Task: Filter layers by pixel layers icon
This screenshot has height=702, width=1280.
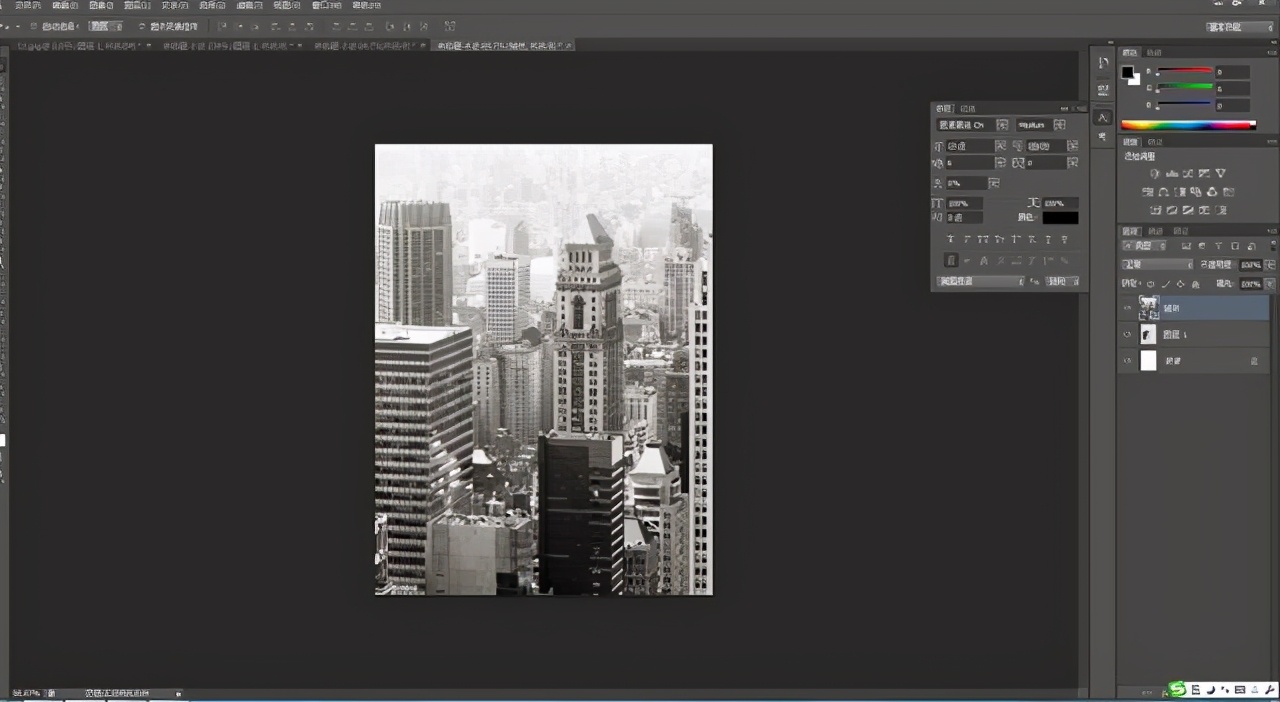Action: coord(1186,246)
